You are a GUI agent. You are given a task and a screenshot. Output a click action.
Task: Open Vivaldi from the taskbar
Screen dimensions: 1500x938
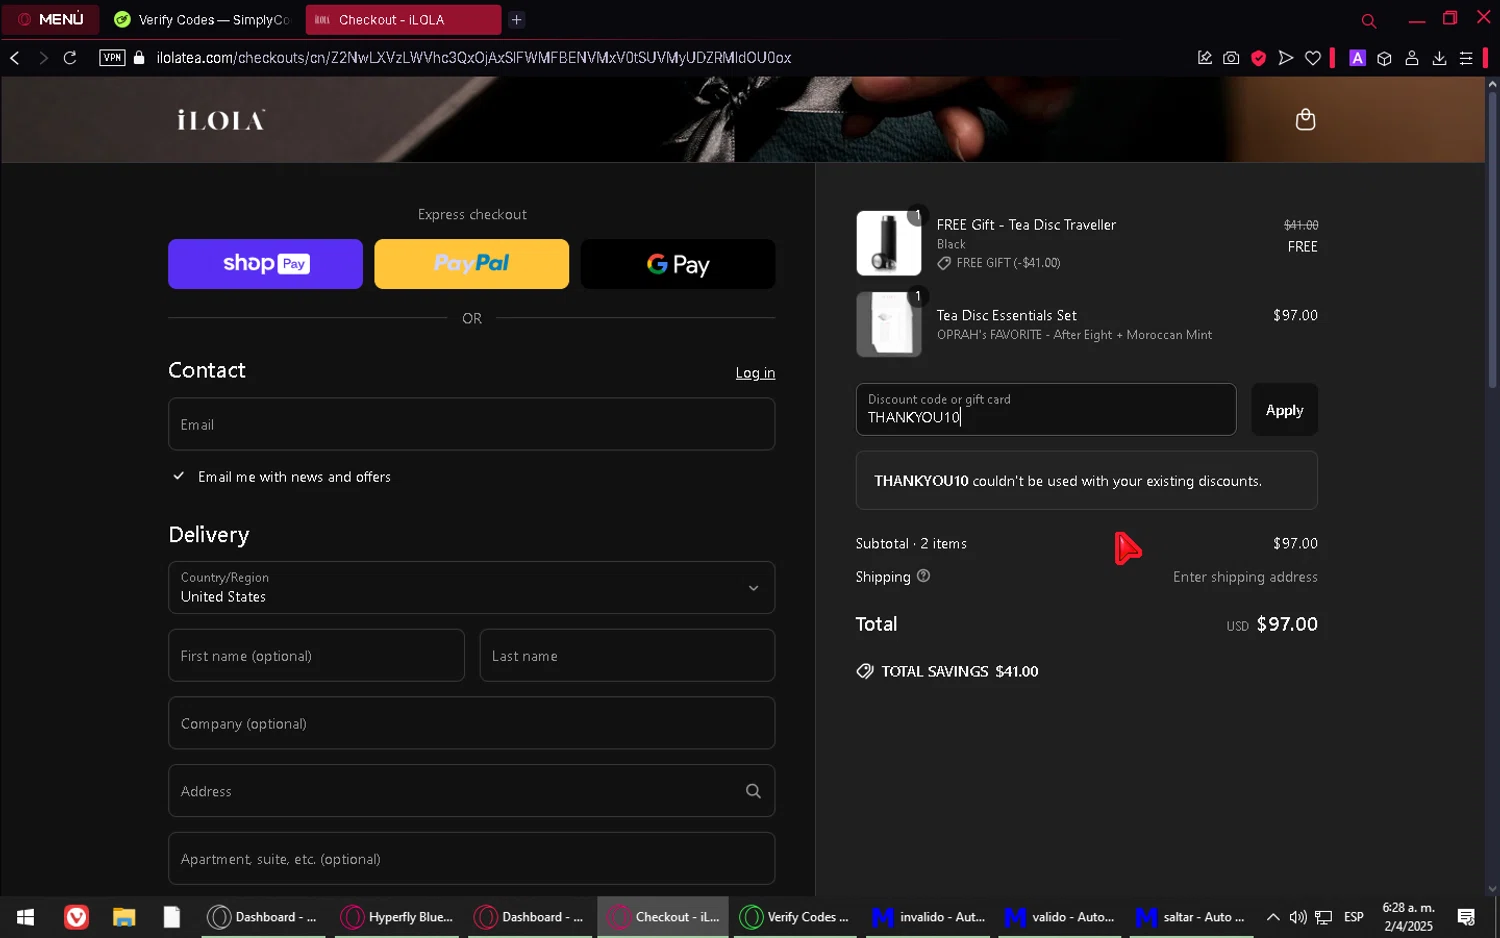(76, 917)
